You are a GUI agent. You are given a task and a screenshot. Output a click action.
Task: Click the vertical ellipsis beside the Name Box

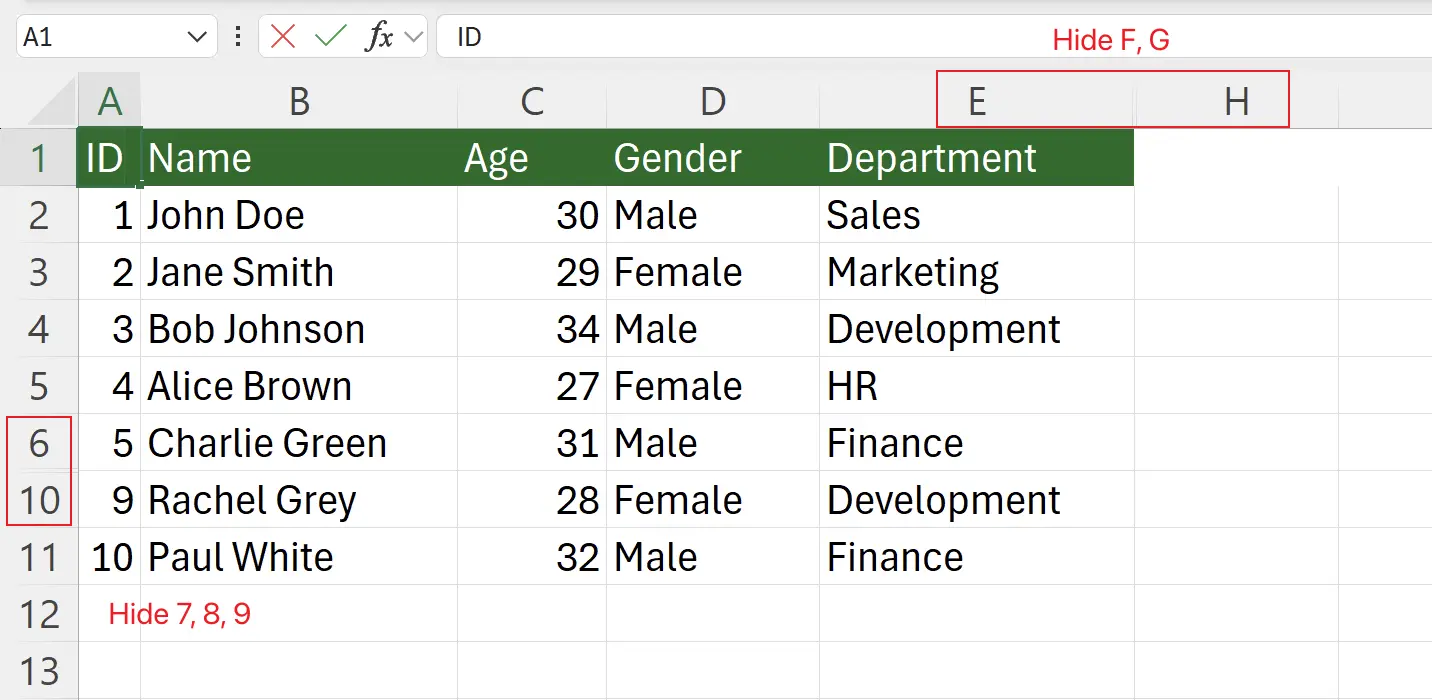click(x=237, y=36)
